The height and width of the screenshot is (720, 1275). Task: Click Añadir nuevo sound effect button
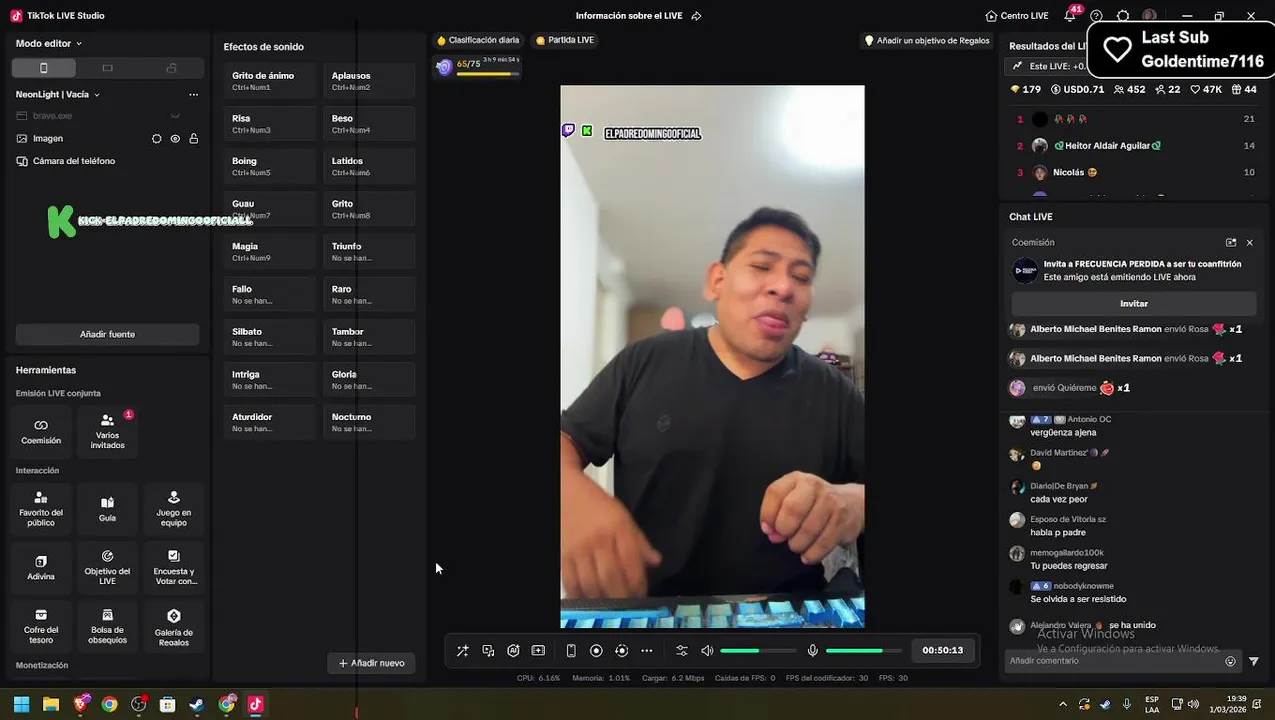tap(371, 663)
